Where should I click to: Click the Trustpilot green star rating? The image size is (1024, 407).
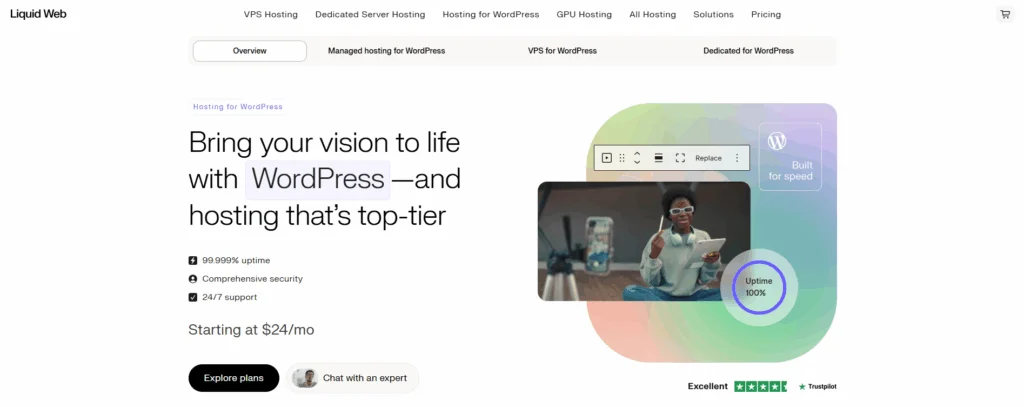[760, 387]
